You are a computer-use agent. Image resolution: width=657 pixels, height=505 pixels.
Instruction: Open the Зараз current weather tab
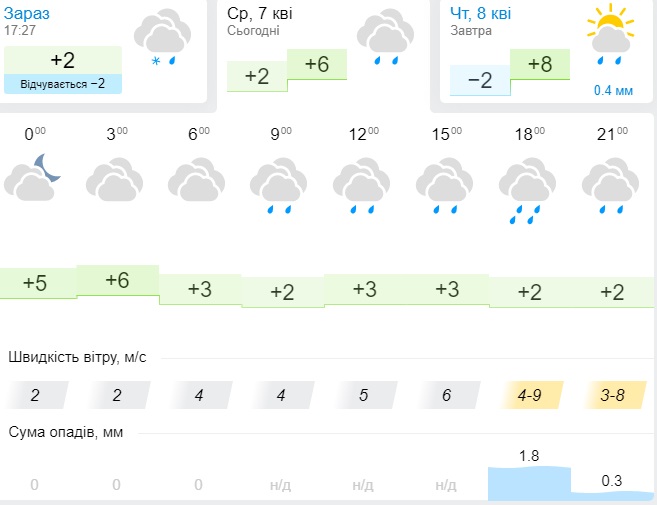pos(31,13)
